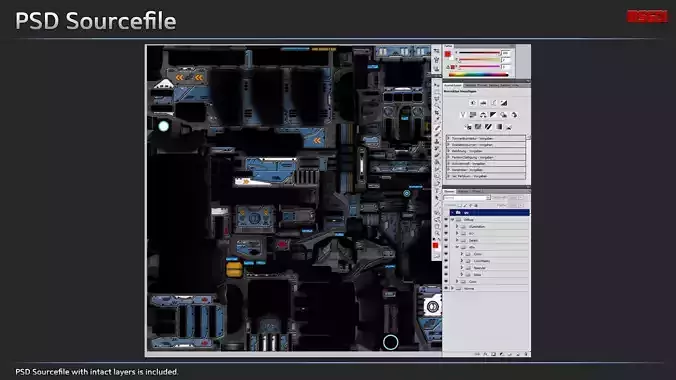Image resolution: width=676 pixels, height=380 pixels.
Task: Hide the Illumination layer group
Action: [x=446, y=226]
